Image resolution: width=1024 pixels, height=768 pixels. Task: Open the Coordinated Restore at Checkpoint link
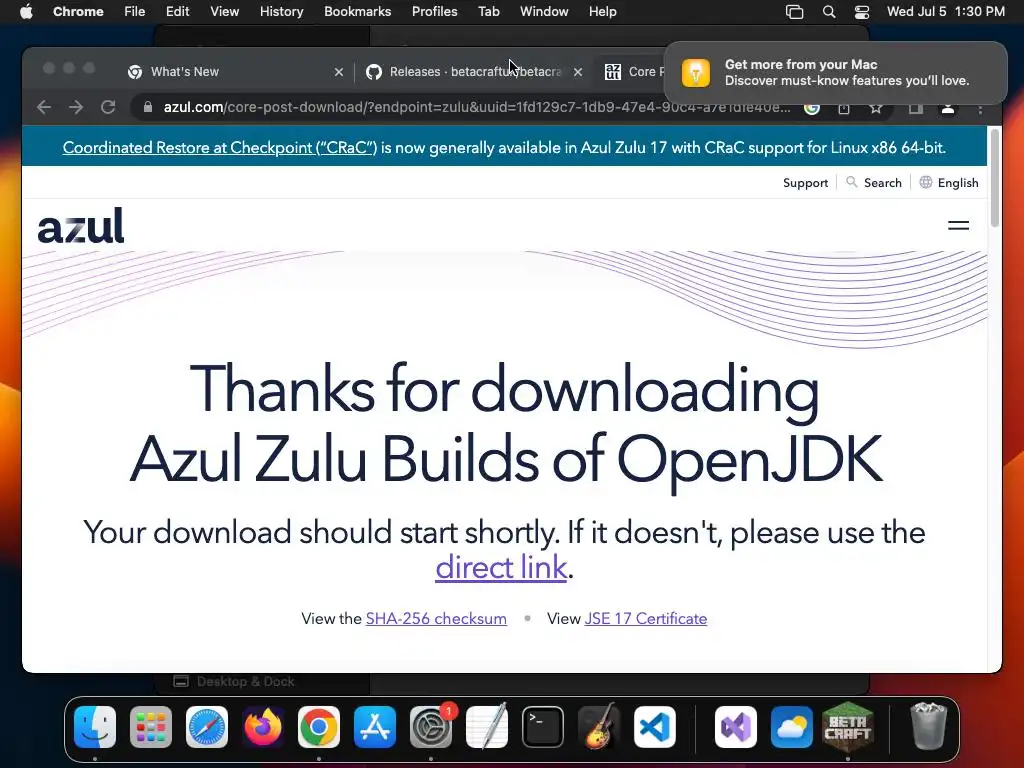tap(219, 148)
